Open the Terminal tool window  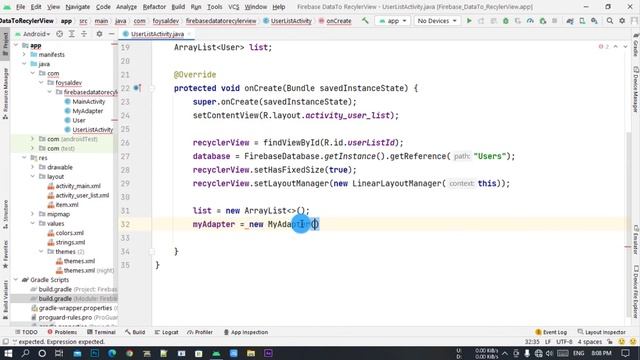pos(101,332)
